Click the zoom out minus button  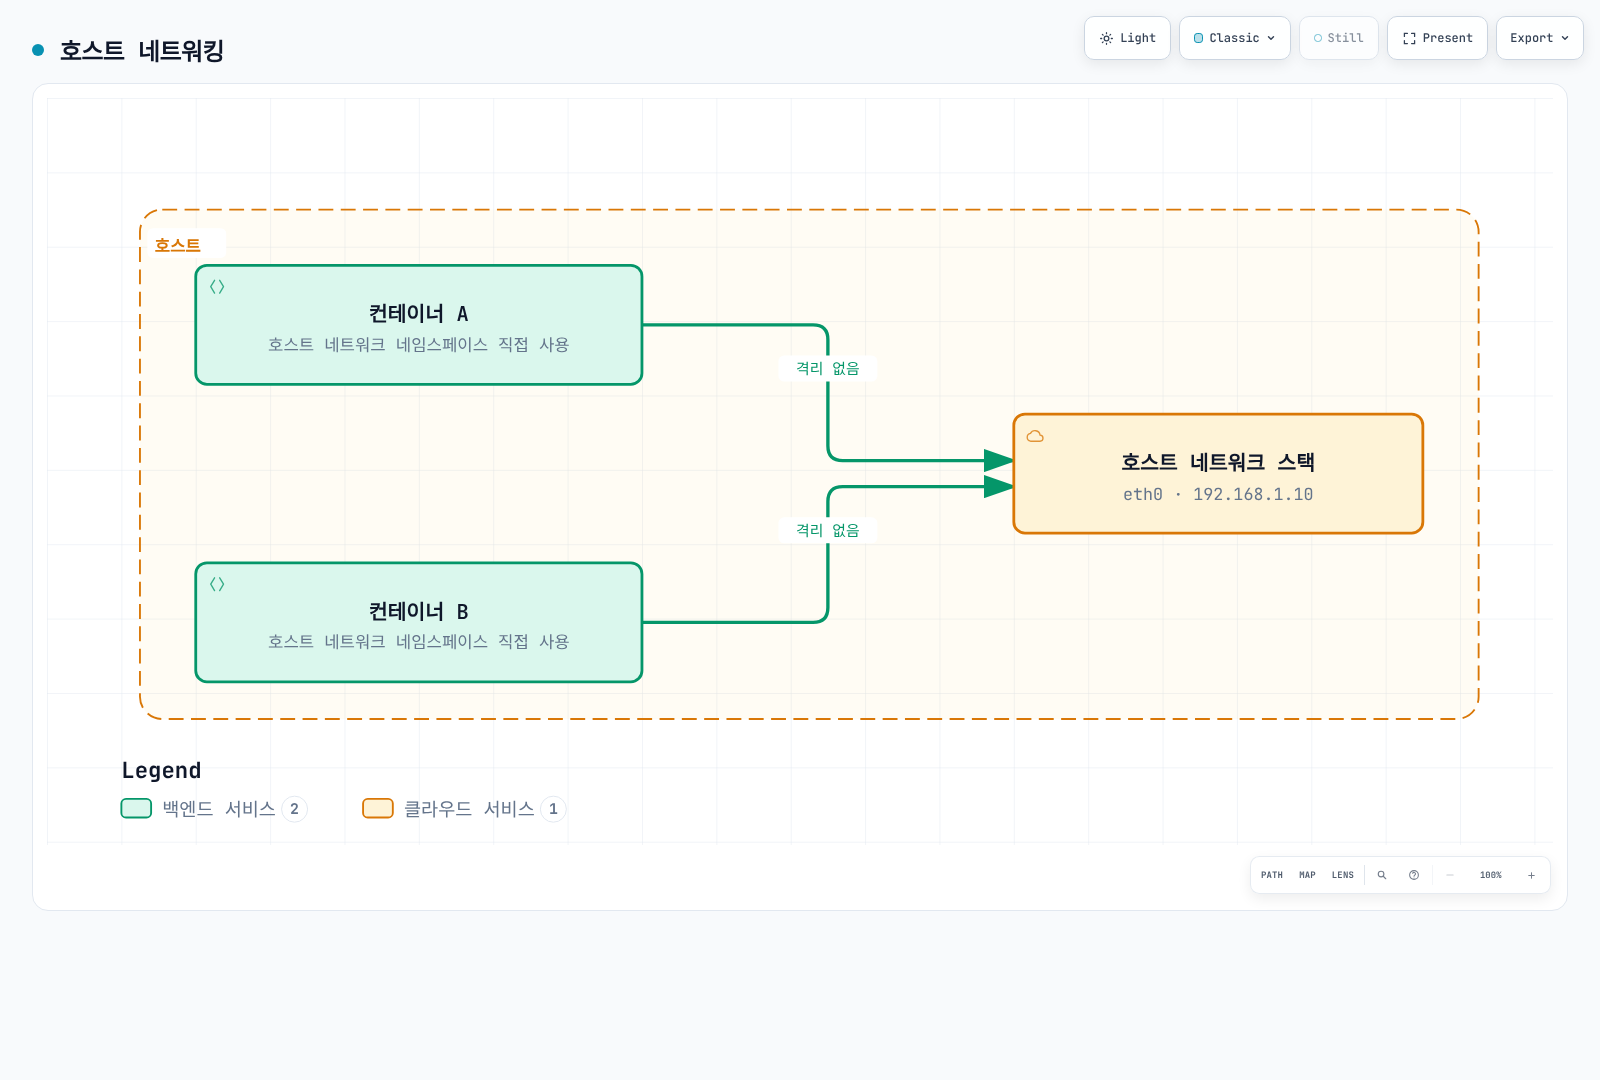1450,875
